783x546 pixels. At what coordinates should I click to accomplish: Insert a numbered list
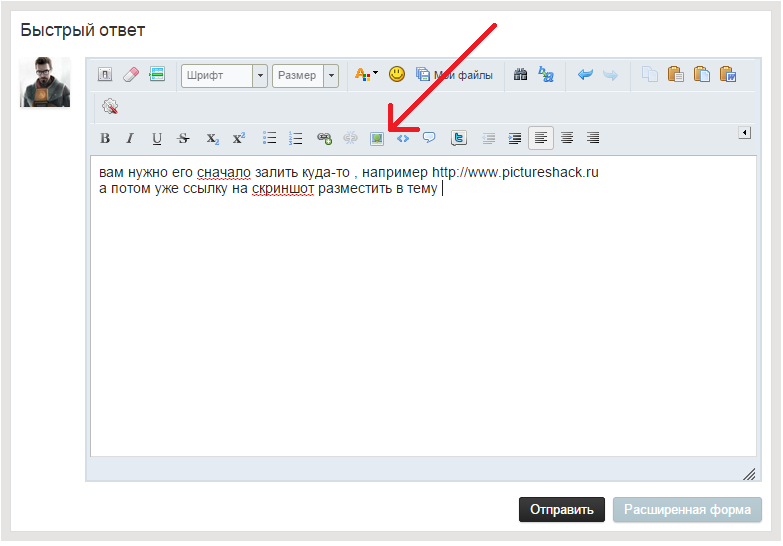tap(296, 138)
